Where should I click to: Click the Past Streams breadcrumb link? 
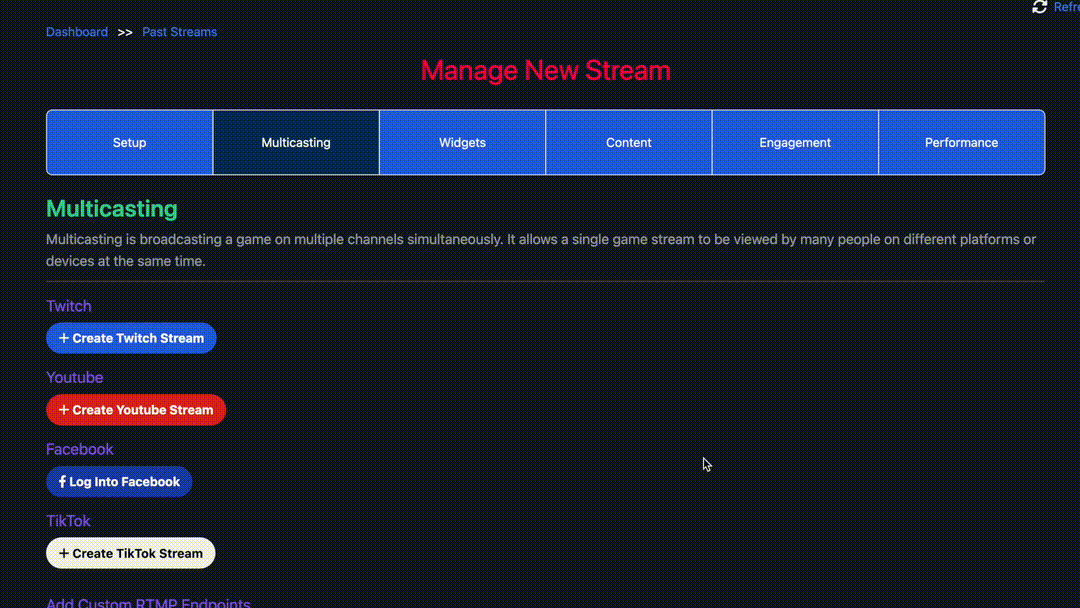coord(179,31)
